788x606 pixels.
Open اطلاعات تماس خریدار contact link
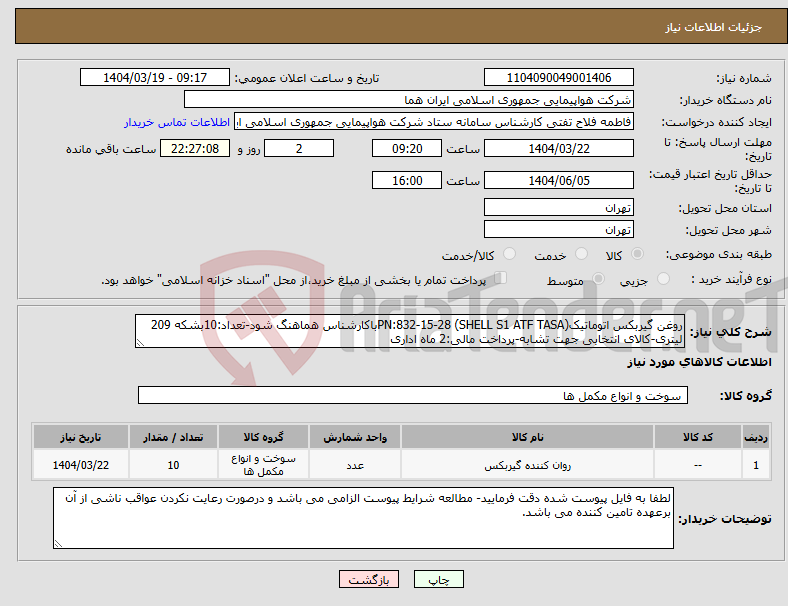[177, 123]
